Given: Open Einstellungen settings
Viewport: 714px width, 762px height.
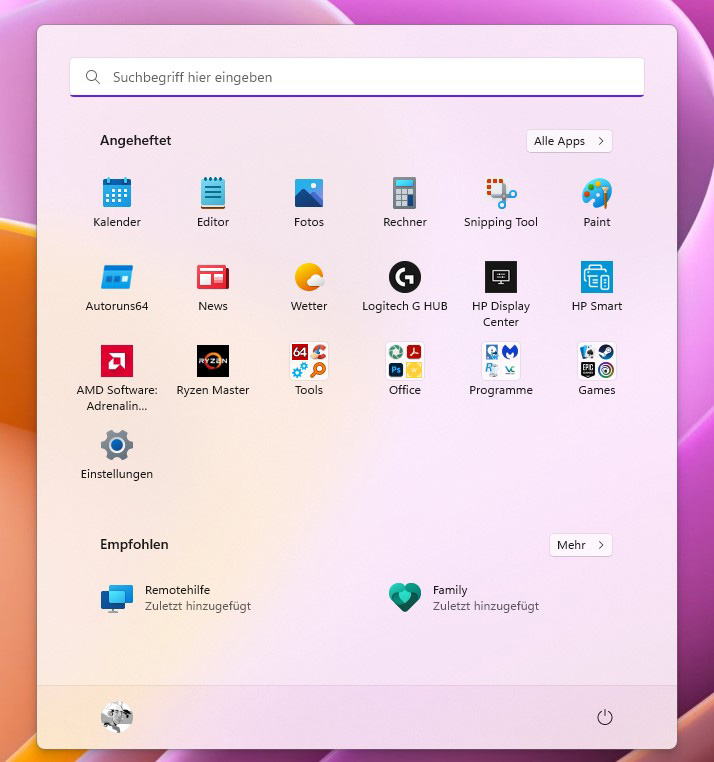Looking at the screenshot, I should click(117, 454).
